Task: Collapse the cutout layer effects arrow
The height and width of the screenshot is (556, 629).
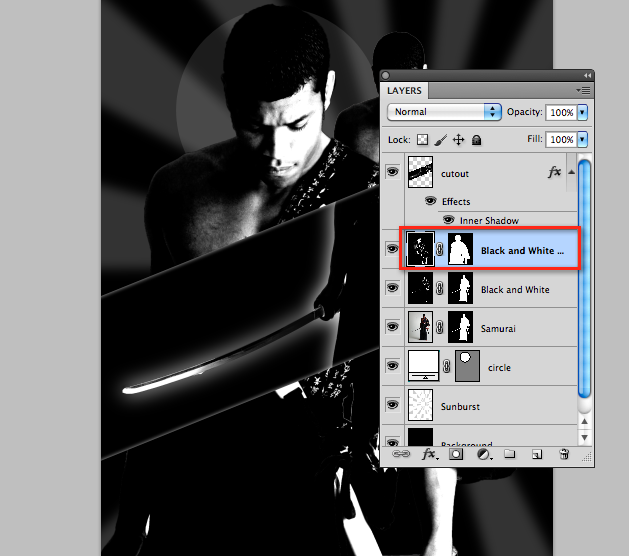Action: click(x=572, y=172)
